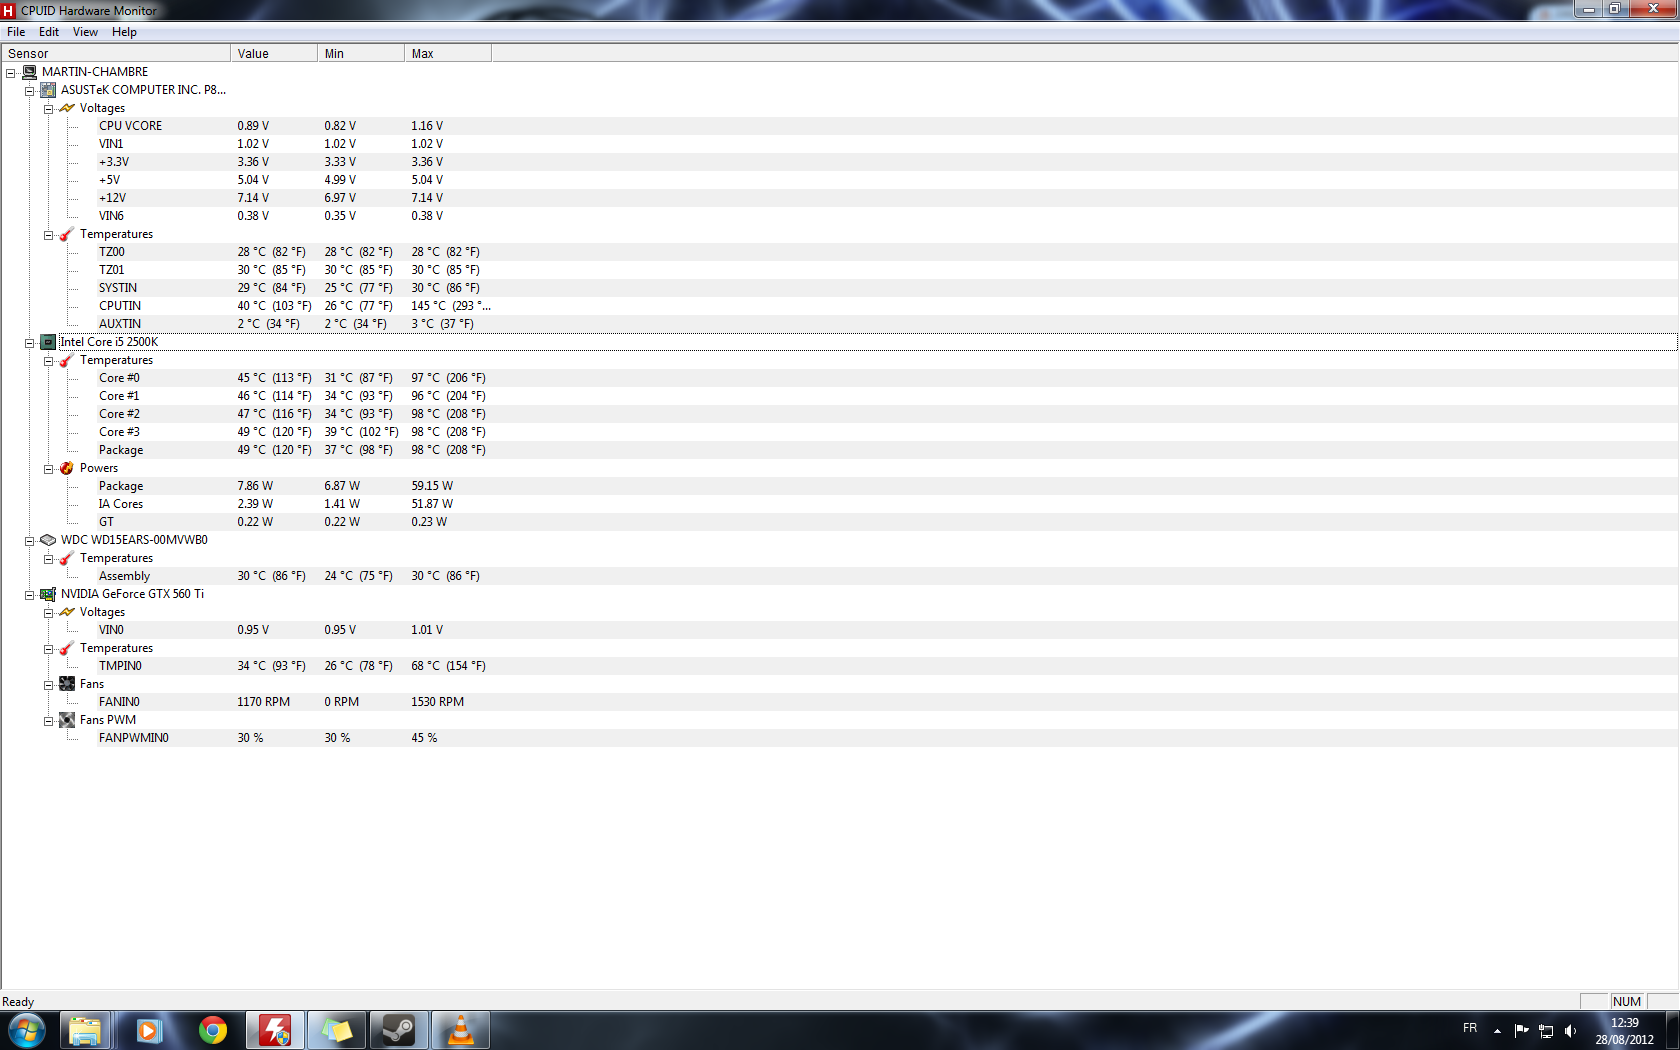Screen dimensions: 1680x1050
Task: Click the ASUSTeK motherboard icon
Action: click(48, 90)
